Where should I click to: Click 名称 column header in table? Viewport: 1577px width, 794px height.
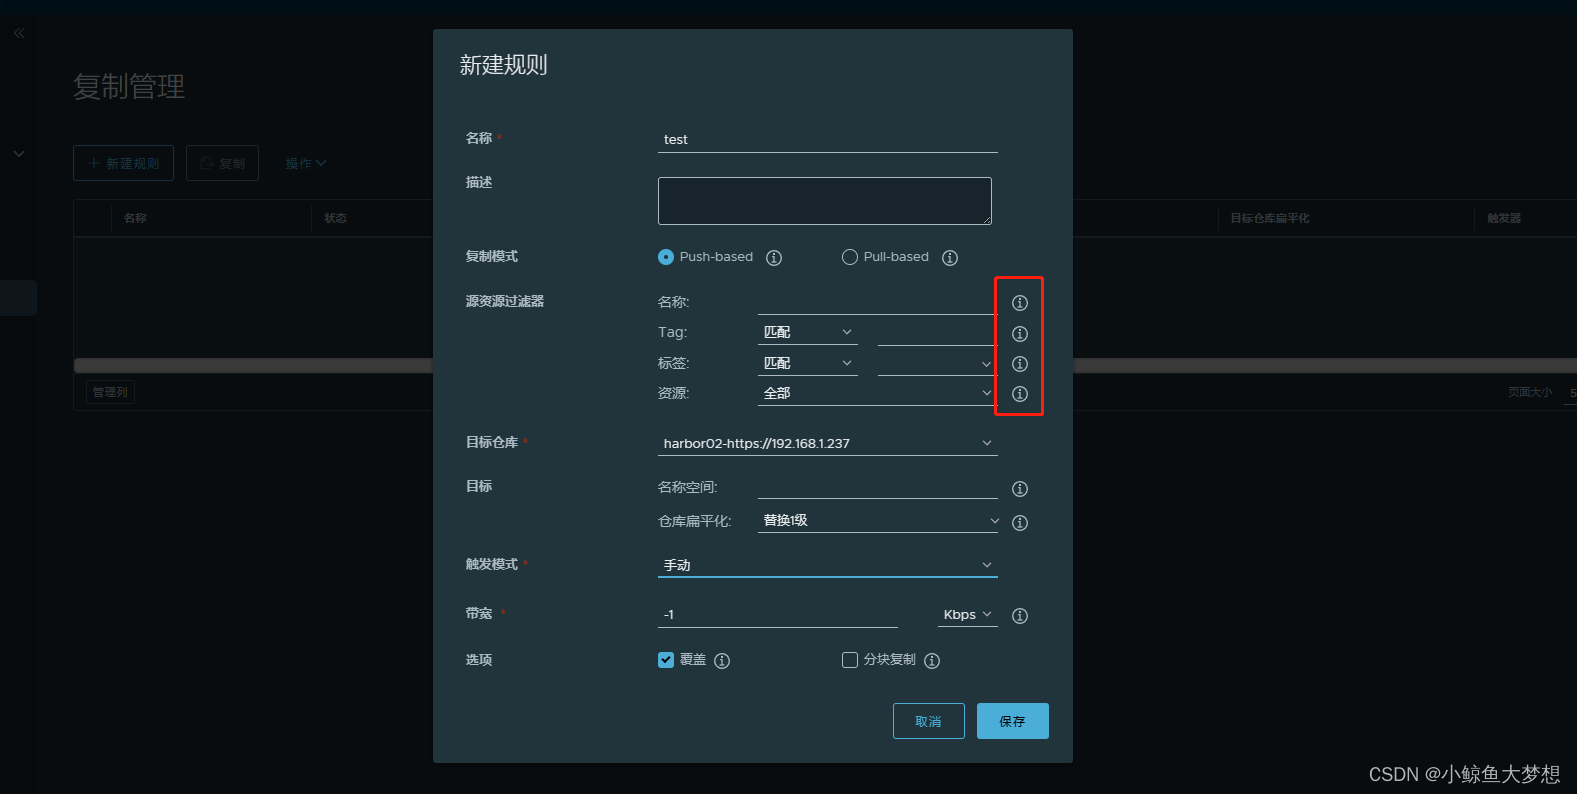(135, 218)
